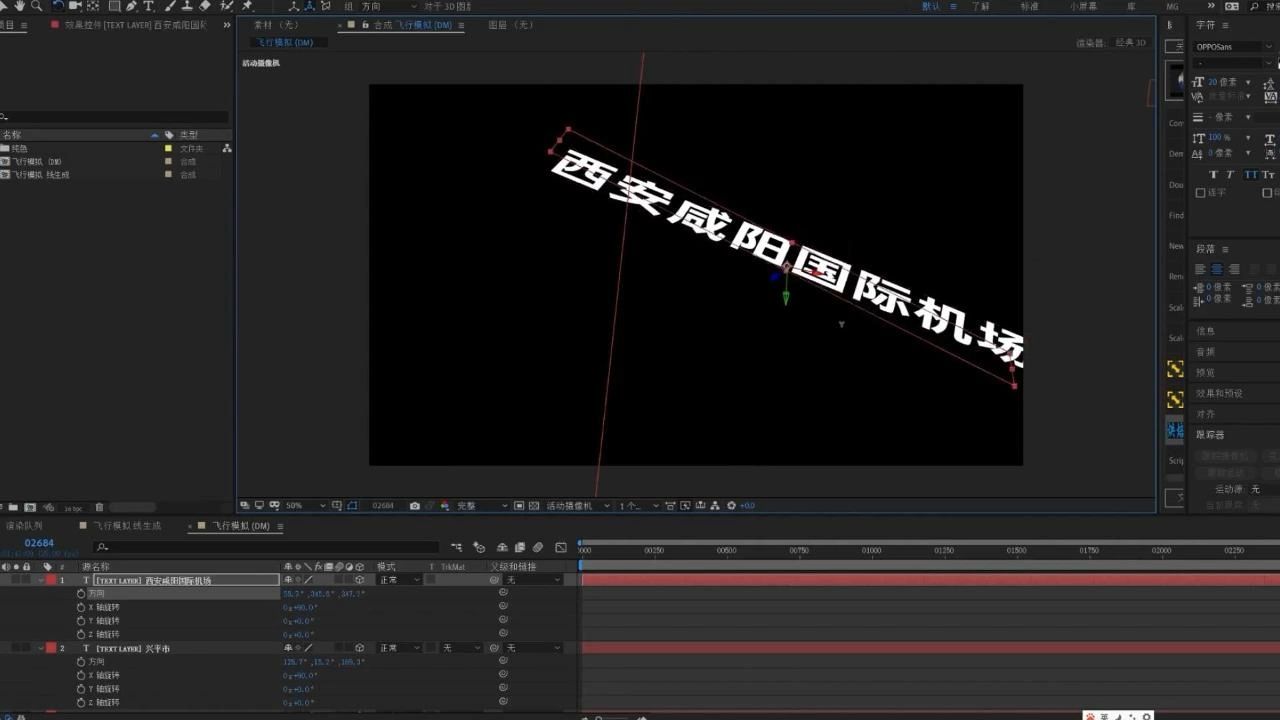Select the Clone Stamp tool

point(186,6)
